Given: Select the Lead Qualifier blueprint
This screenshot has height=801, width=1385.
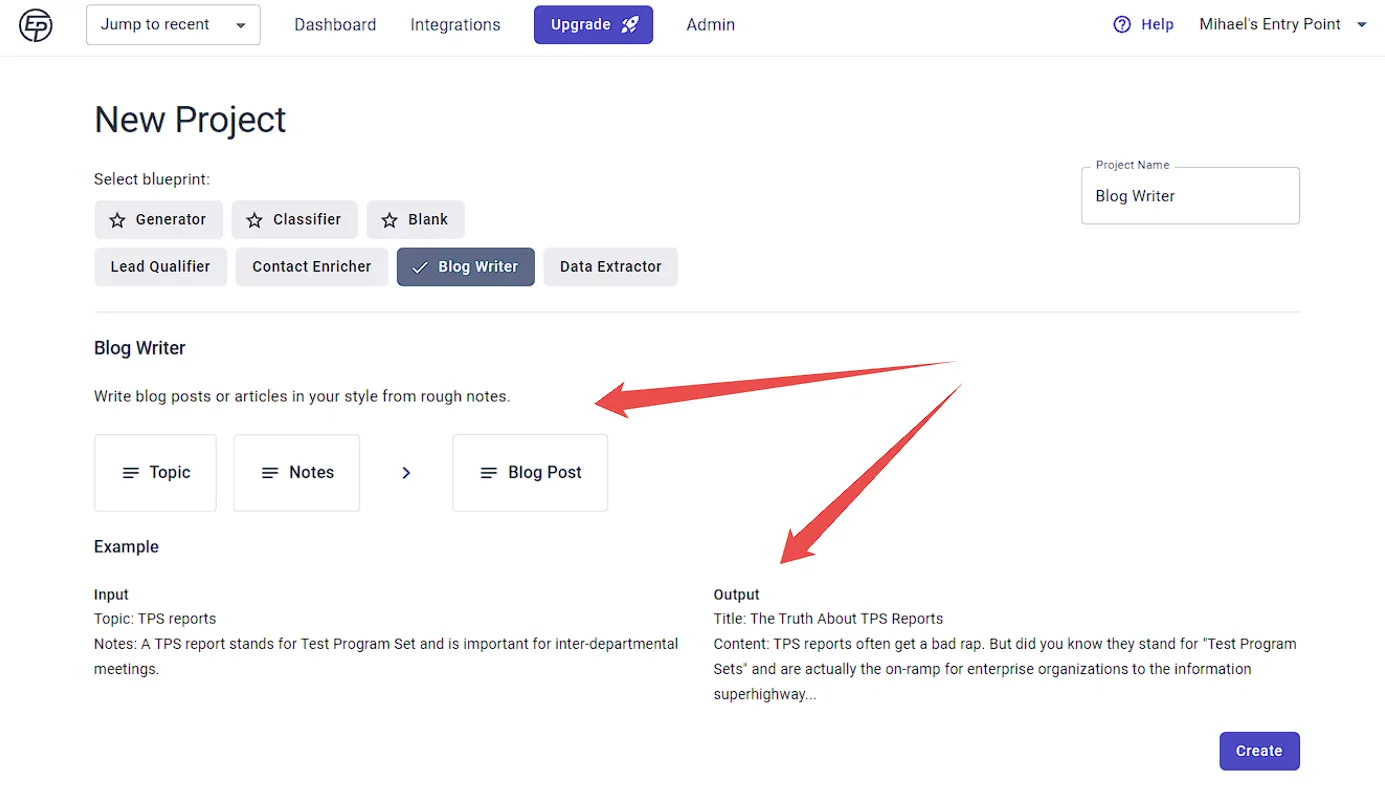Looking at the screenshot, I should [x=160, y=267].
